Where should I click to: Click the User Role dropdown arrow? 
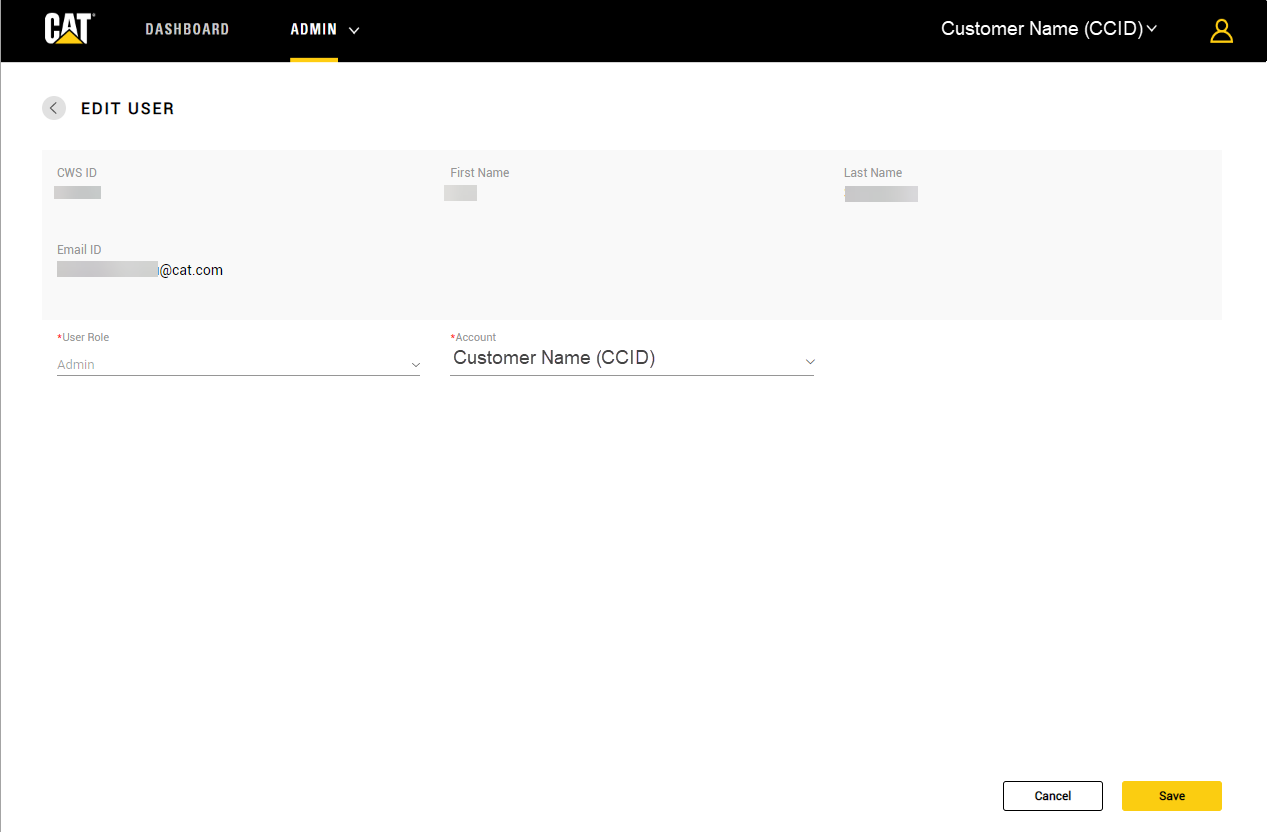pyautogui.click(x=415, y=366)
